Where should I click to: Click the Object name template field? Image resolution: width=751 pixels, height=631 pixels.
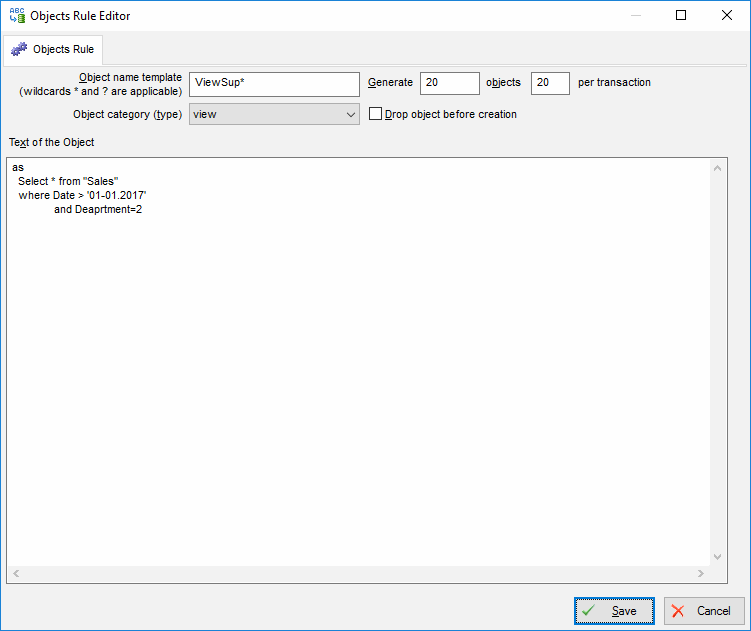pos(274,84)
